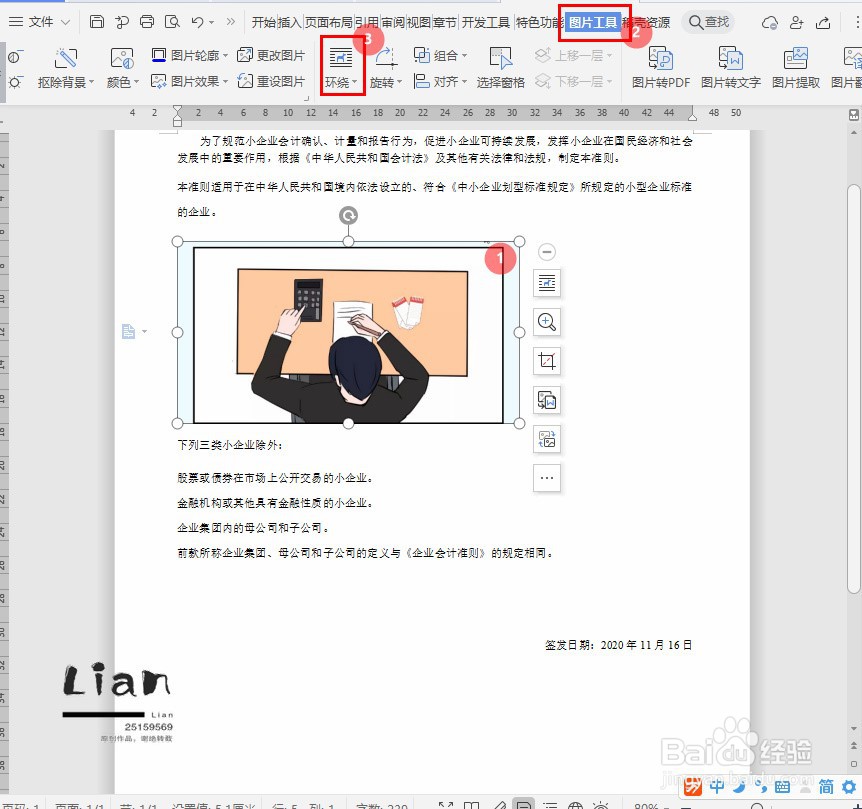Click the share icon at top right
862x809 pixels.
(x=823, y=23)
